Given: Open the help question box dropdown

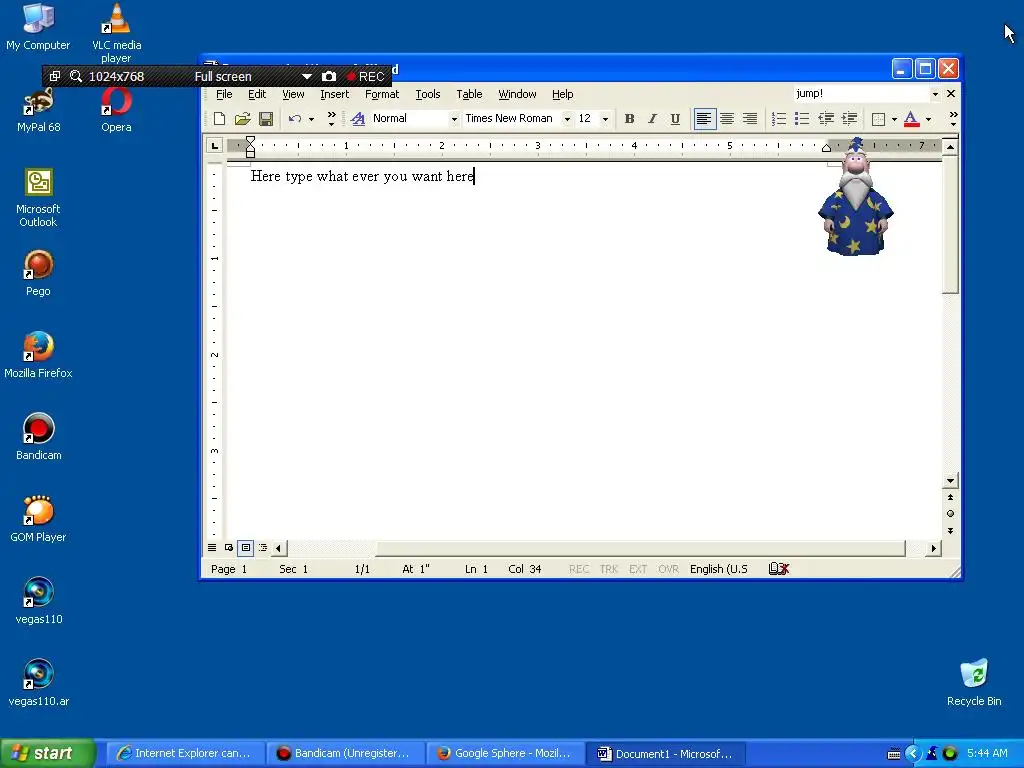Looking at the screenshot, I should pos(935,94).
